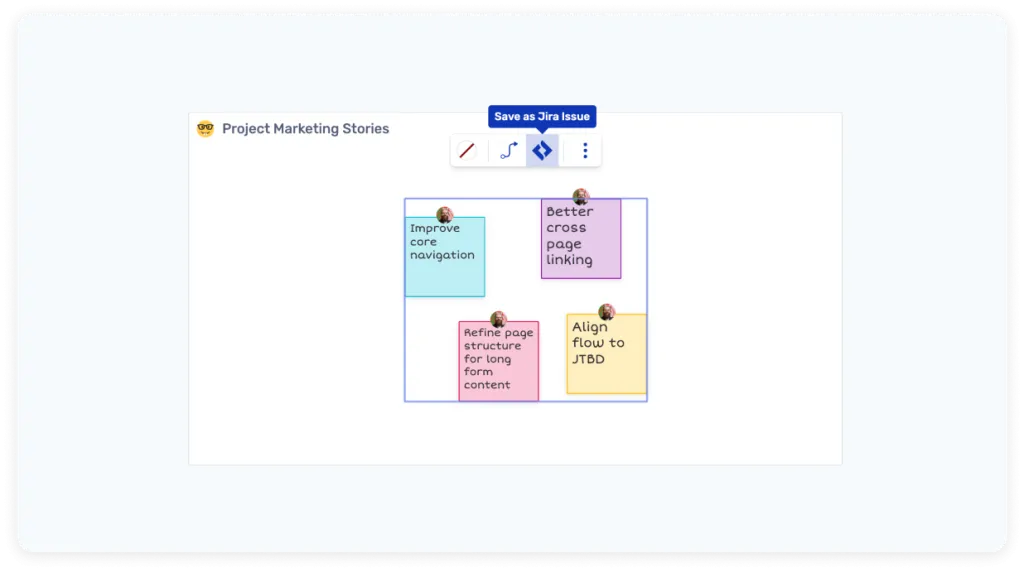Click 'Align flow to JTBD' text
Image resolution: width=1024 pixels, height=572 pixels.
[x=598, y=342]
